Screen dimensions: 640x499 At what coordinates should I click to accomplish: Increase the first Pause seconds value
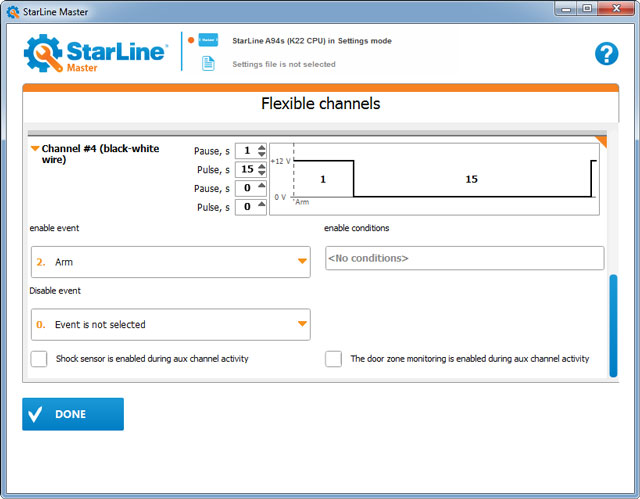(262, 147)
